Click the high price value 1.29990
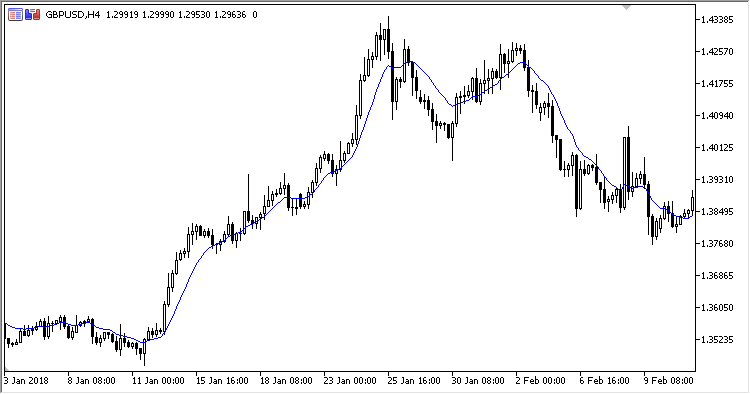 click(x=158, y=15)
